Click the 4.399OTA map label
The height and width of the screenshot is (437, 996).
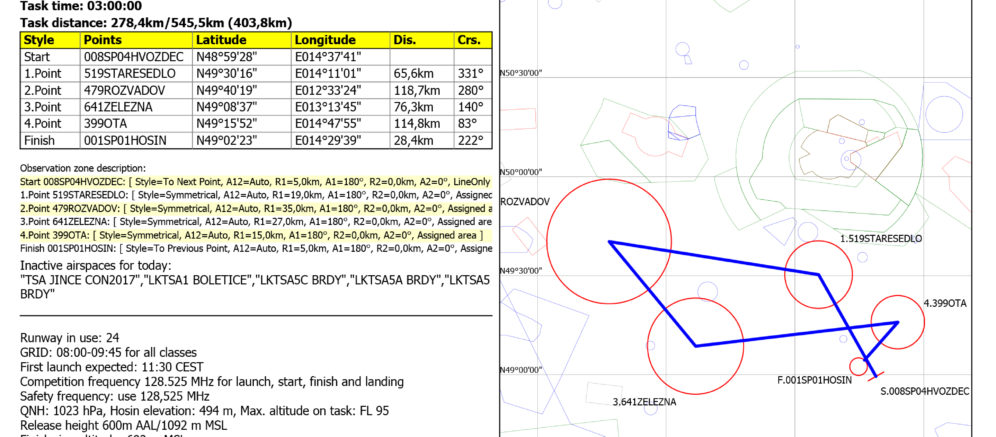944,302
